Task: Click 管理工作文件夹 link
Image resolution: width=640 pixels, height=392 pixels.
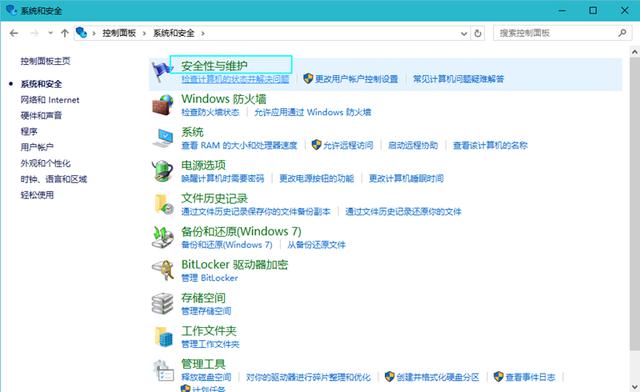Action: click(210, 344)
